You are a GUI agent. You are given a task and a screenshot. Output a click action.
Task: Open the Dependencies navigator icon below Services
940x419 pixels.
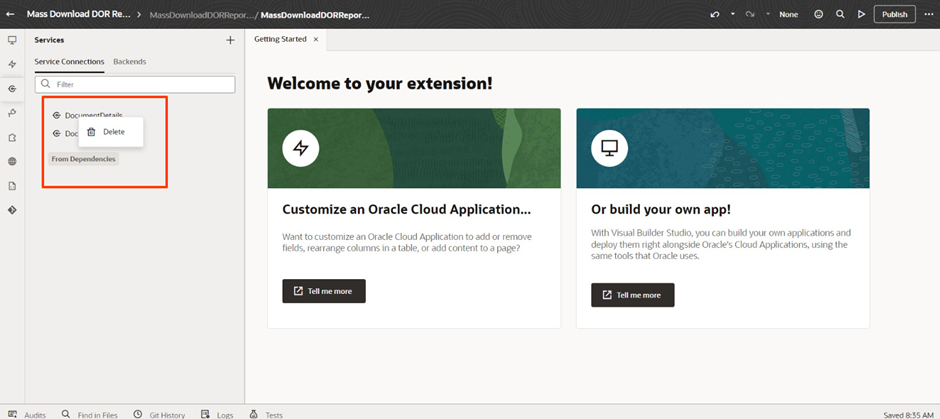click(12, 113)
